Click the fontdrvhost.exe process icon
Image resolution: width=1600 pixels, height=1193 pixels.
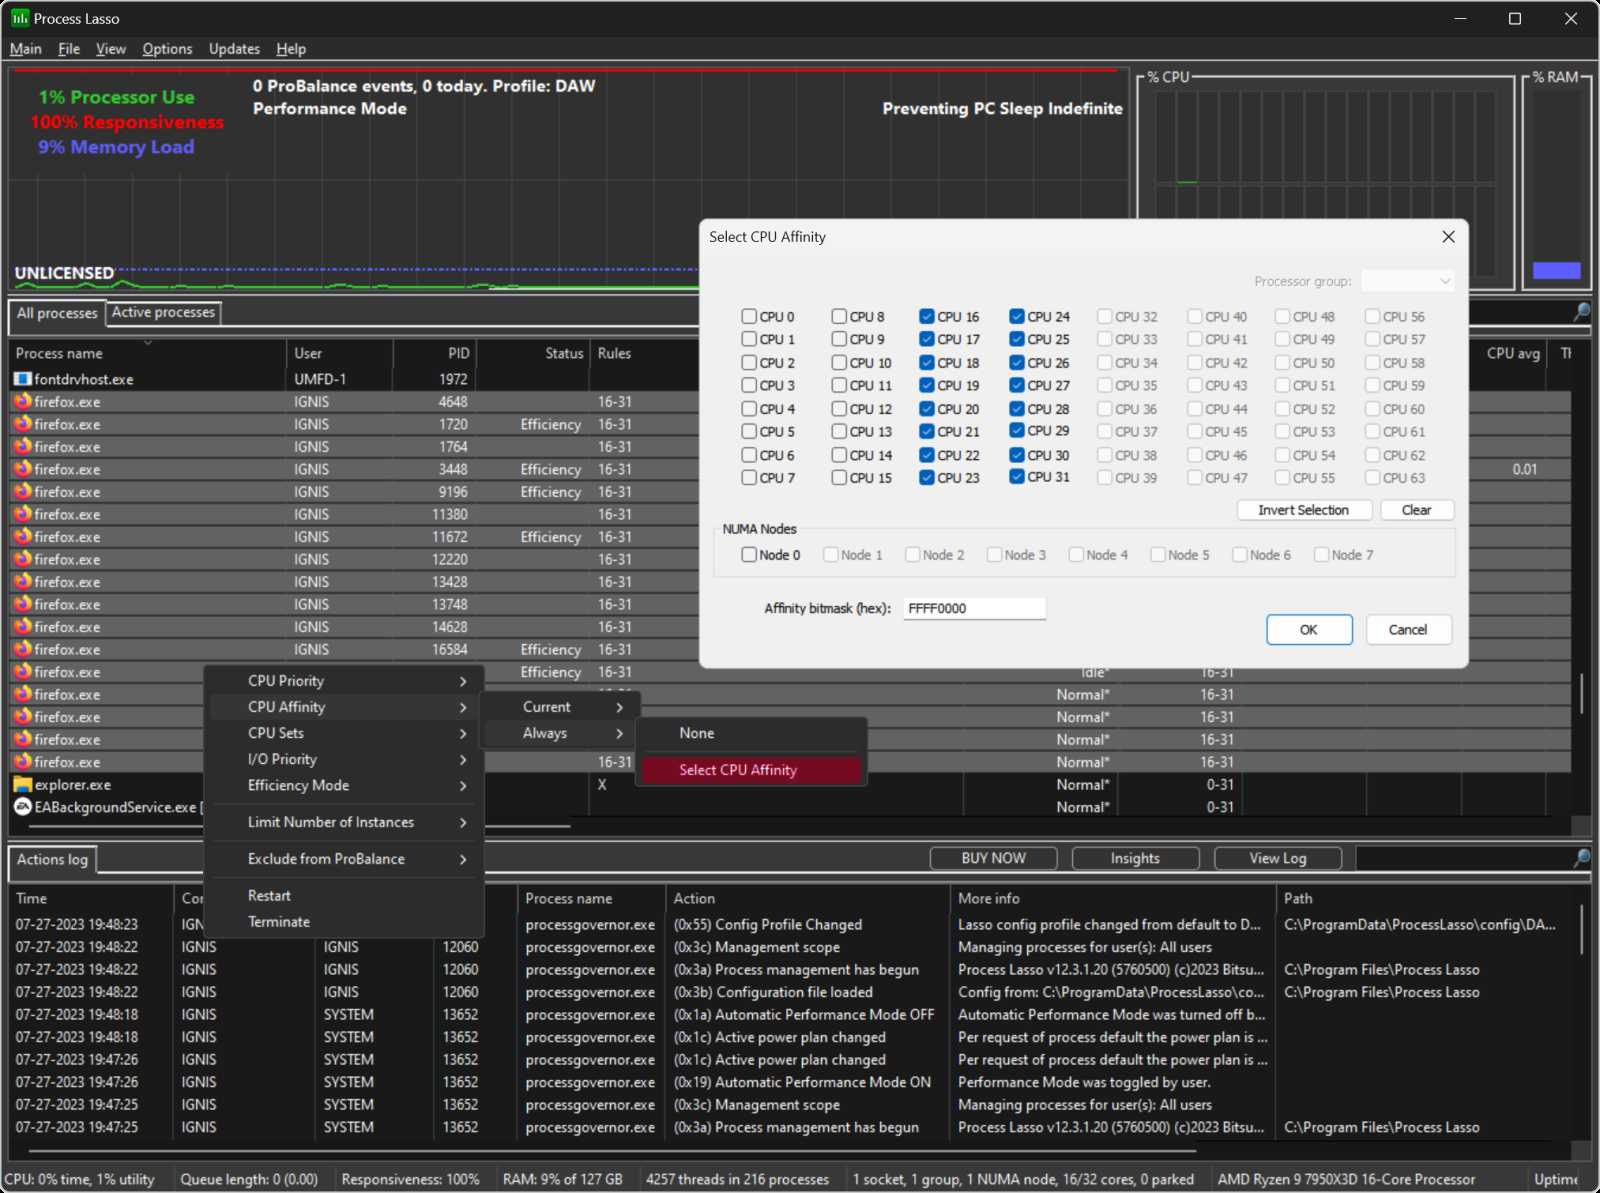tap(23, 379)
